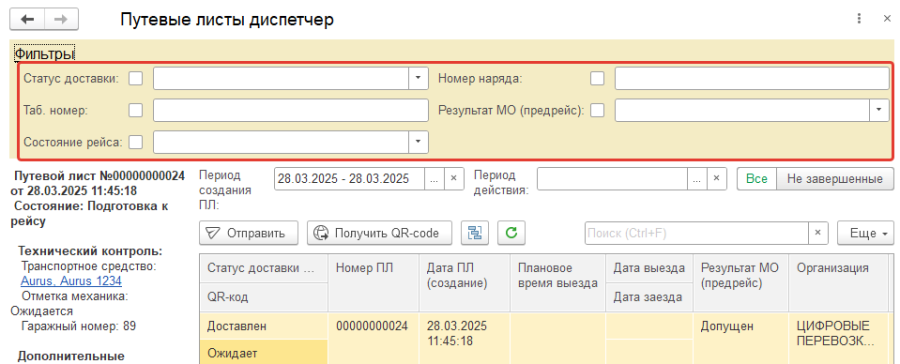Click the Дата выезда column header
The width and height of the screenshot is (900, 364).
click(649, 268)
